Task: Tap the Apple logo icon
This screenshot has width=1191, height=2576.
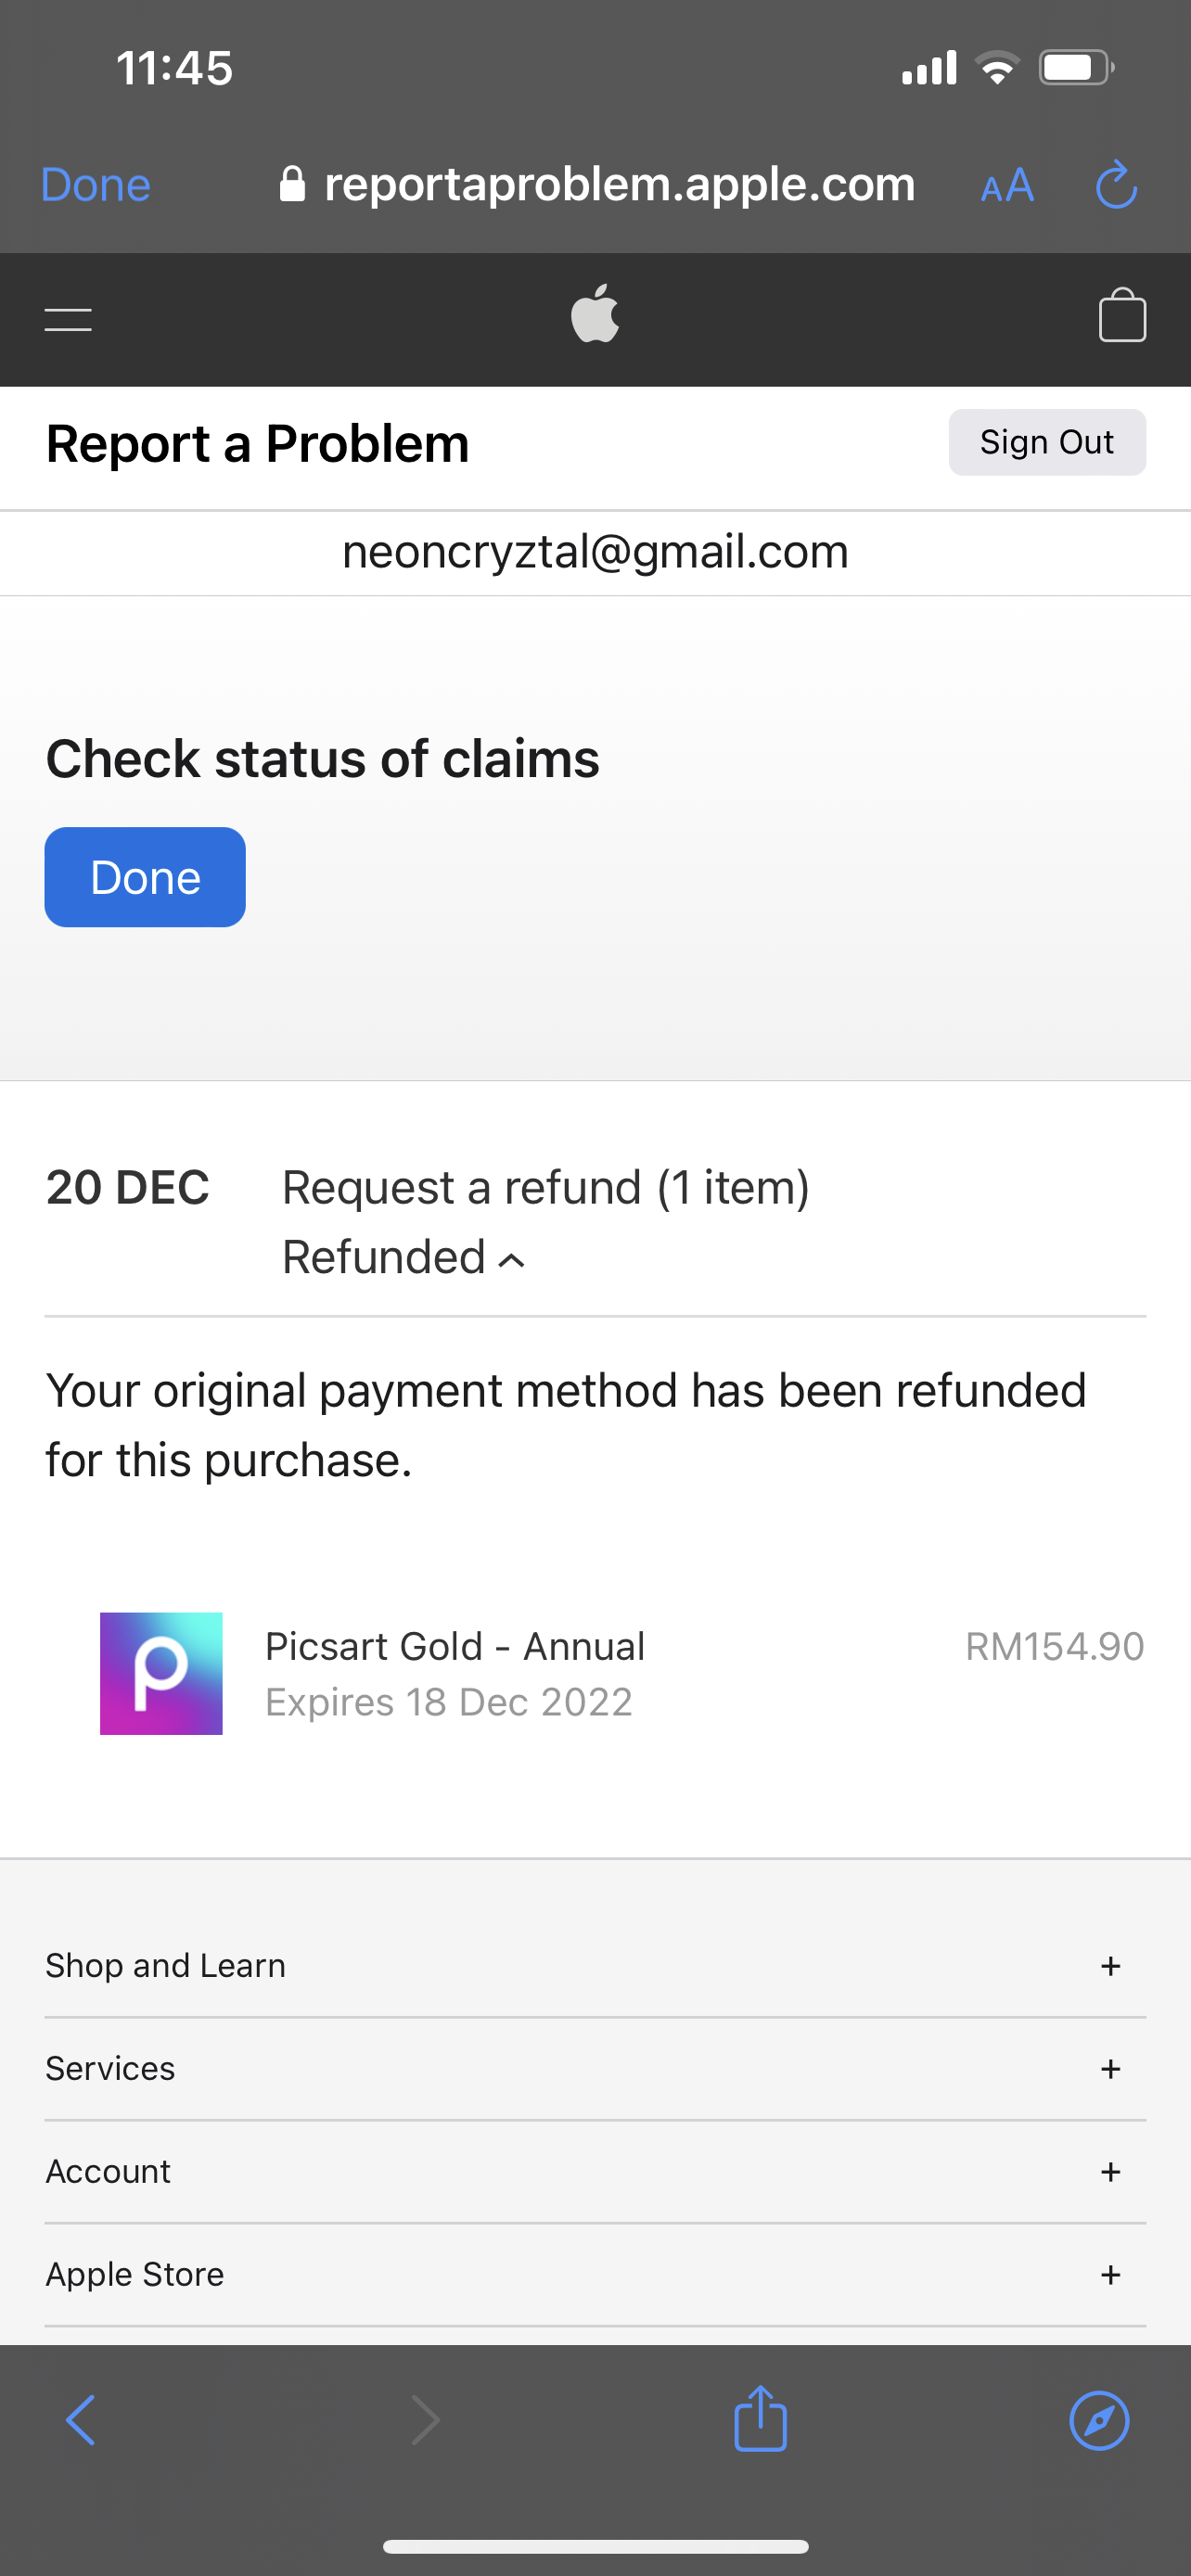Action: coord(595,314)
